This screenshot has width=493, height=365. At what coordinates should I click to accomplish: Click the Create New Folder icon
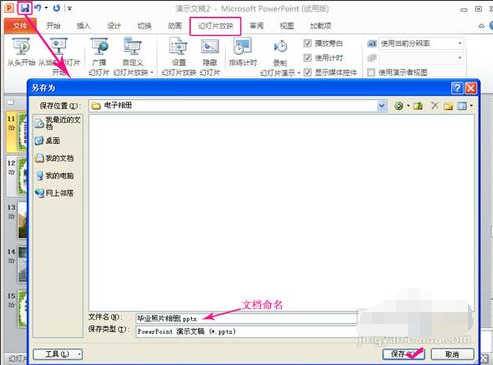pyautogui.click(x=448, y=106)
